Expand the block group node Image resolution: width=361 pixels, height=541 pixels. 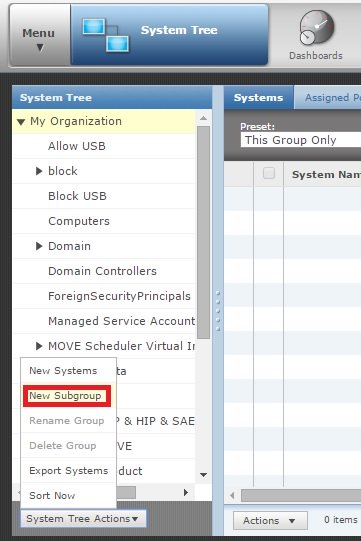[39, 171]
